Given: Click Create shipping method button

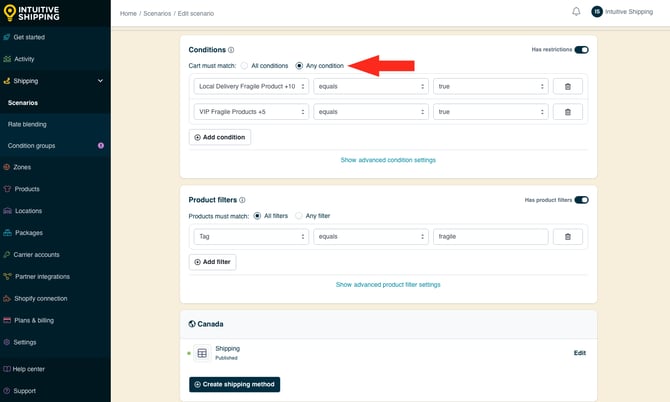Looking at the screenshot, I should (x=235, y=384).
